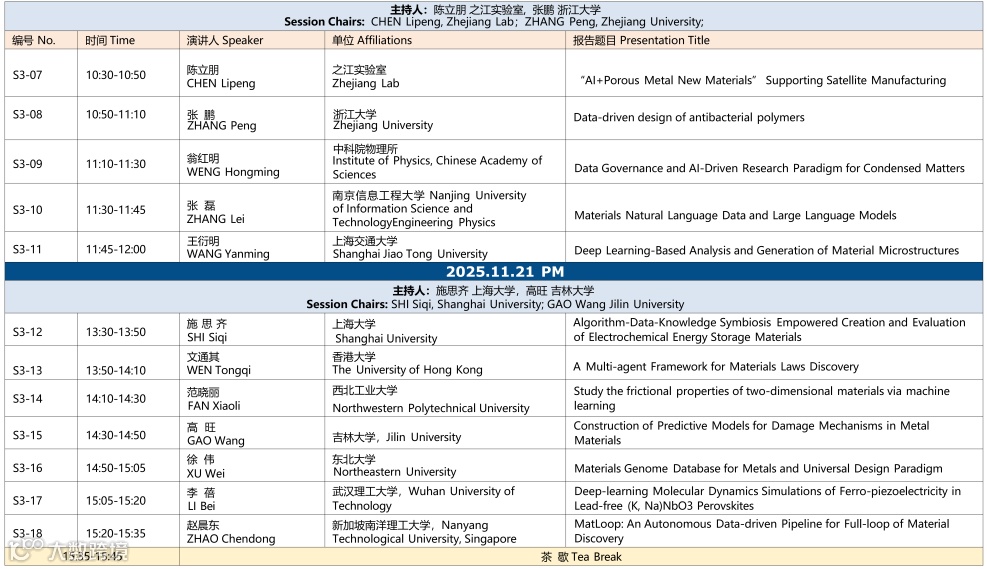This screenshot has height=569, width=987.
Task: Select Nanyang Technological University affiliation
Action: (x=424, y=532)
